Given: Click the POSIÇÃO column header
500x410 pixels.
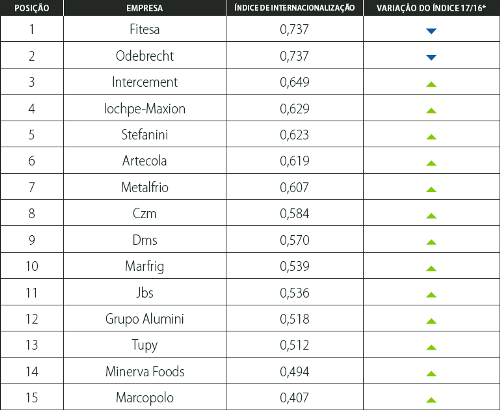Looking at the screenshot, I should click(32, 8).
